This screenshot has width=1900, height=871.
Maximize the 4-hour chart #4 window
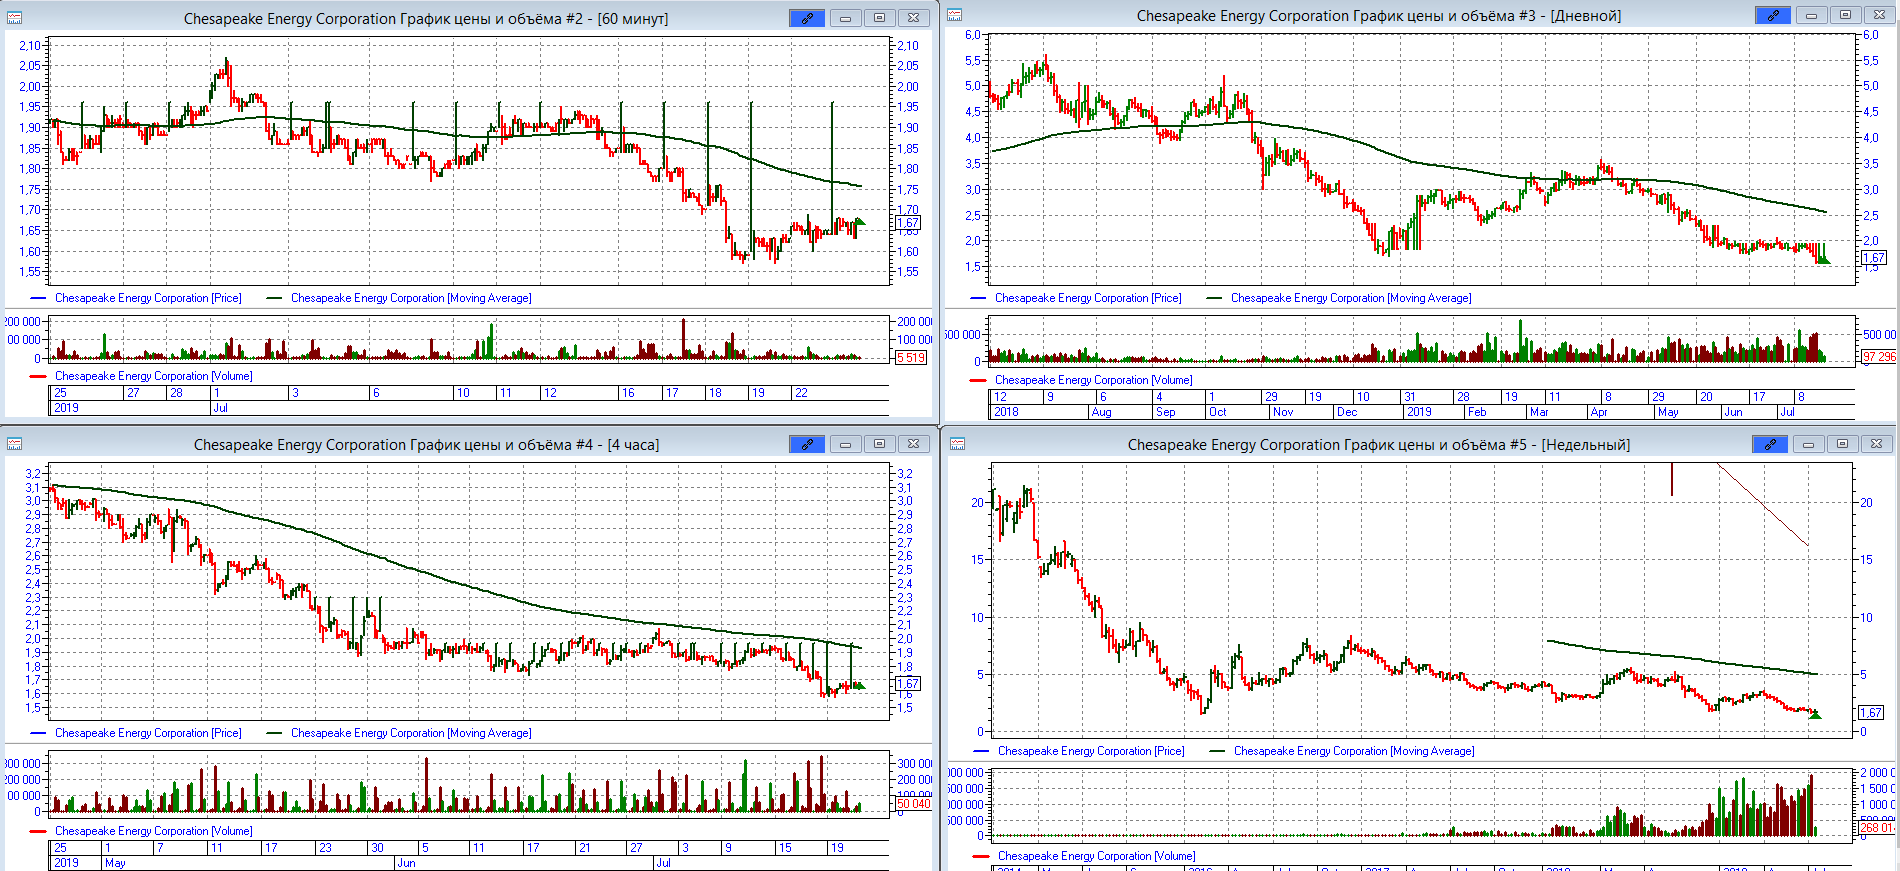coord(879,444)
